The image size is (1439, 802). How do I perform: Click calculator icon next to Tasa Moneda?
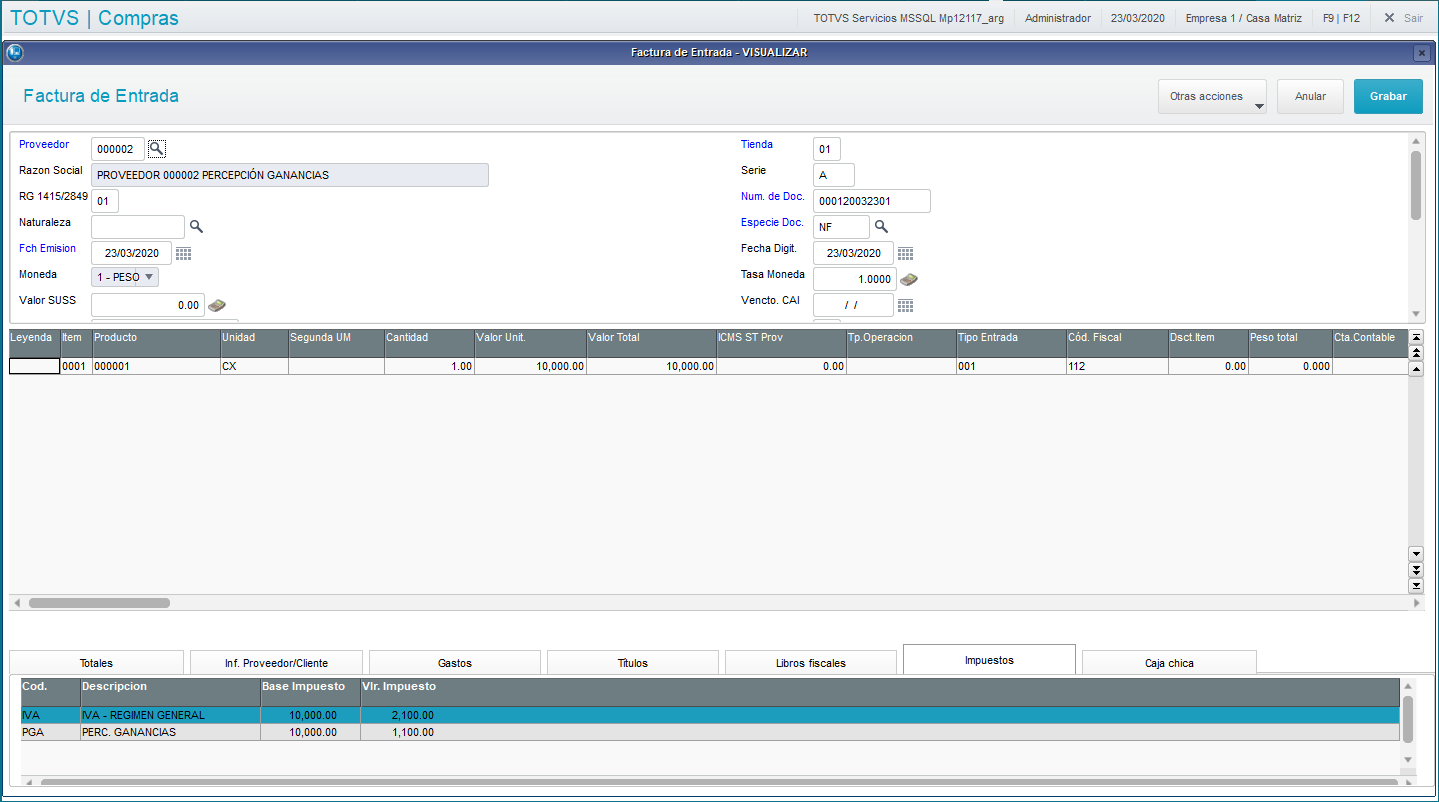[909, 279]
